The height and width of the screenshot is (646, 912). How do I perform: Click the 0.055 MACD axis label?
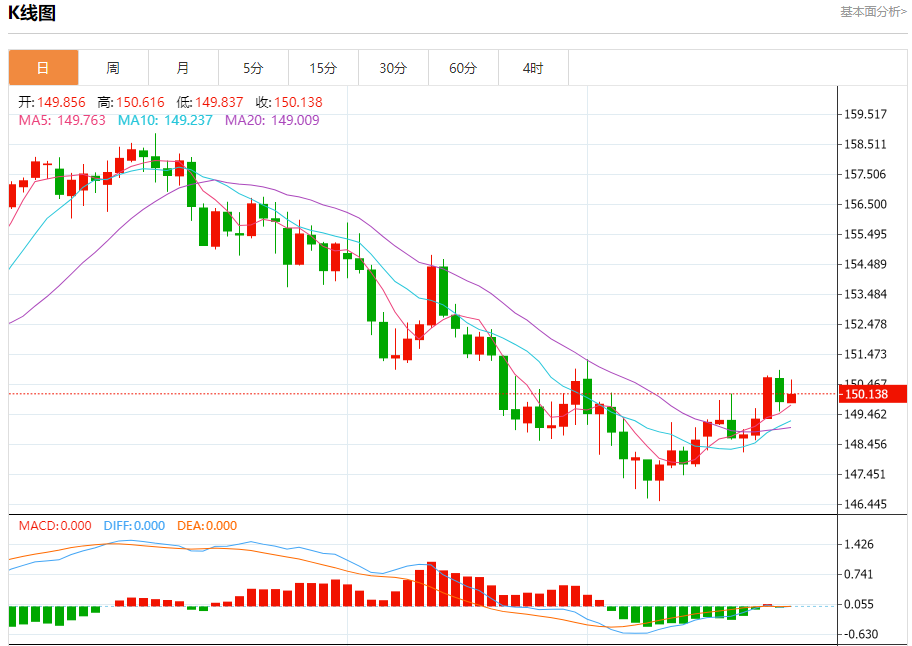[x=859, y=604]
